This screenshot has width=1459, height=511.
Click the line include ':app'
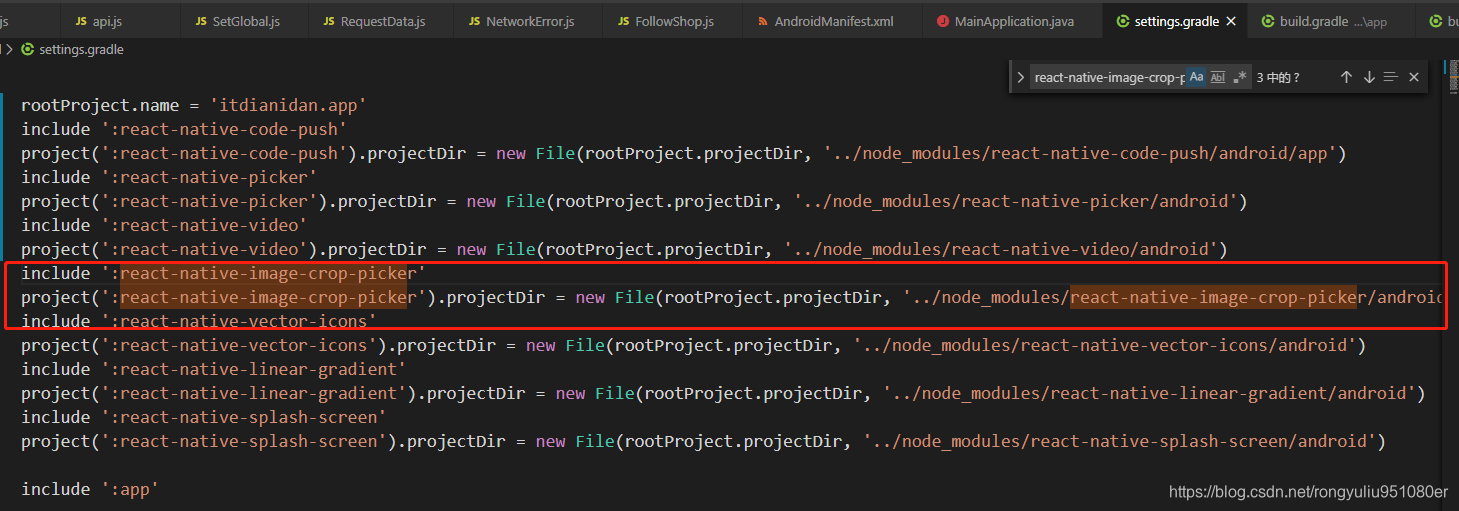pyautogui.click(x=90, y=489)
